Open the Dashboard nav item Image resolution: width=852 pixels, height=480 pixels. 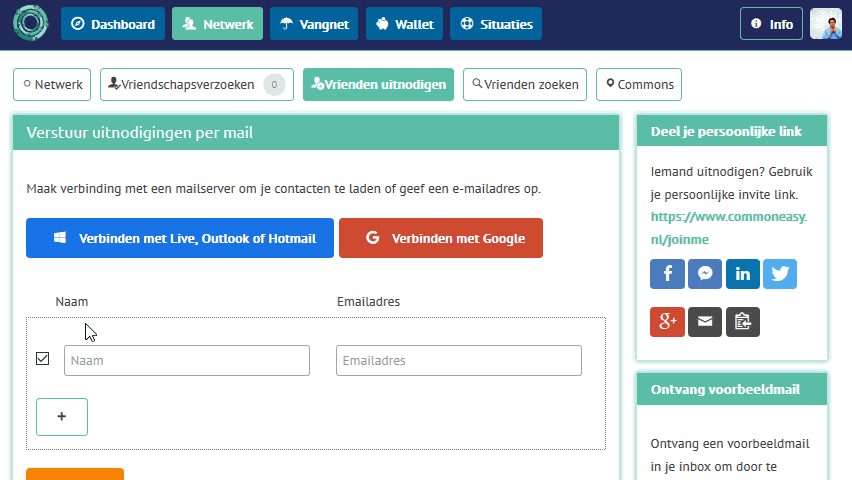tap(112, 24)
